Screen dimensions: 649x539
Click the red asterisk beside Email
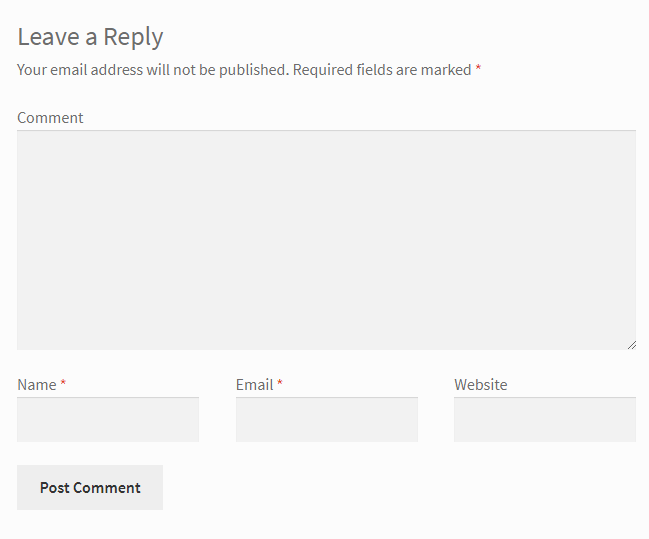pos(280,382)
